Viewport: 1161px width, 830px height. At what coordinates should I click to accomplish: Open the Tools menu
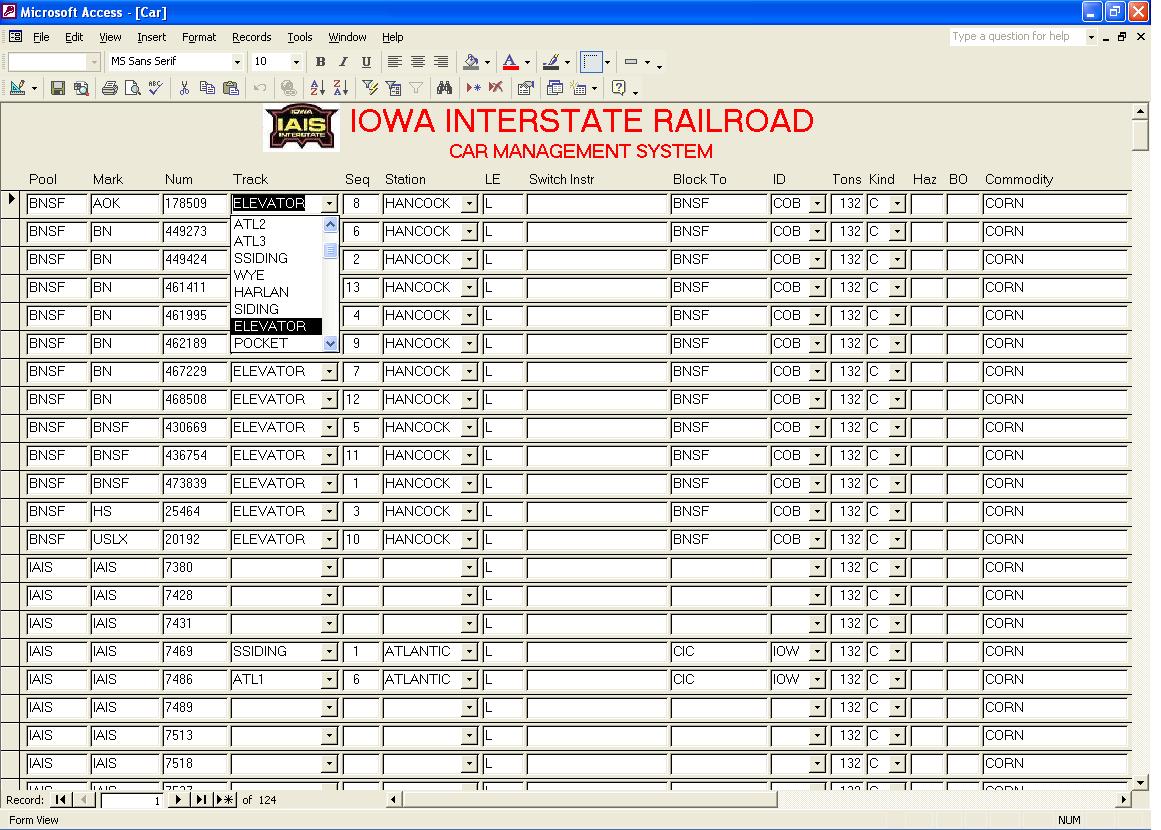(x=300, y=37)
